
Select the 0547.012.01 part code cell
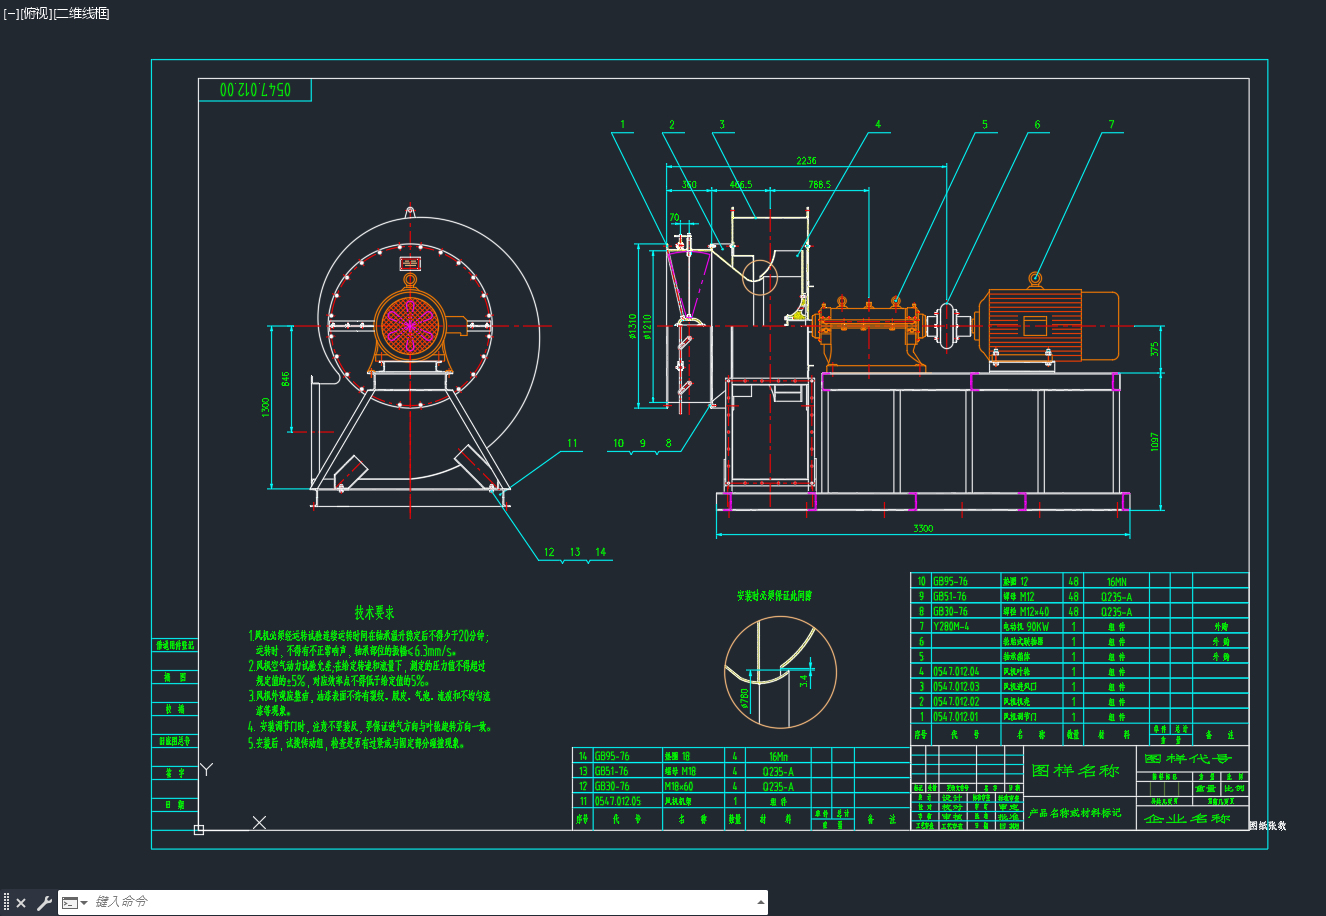[956, 716]
